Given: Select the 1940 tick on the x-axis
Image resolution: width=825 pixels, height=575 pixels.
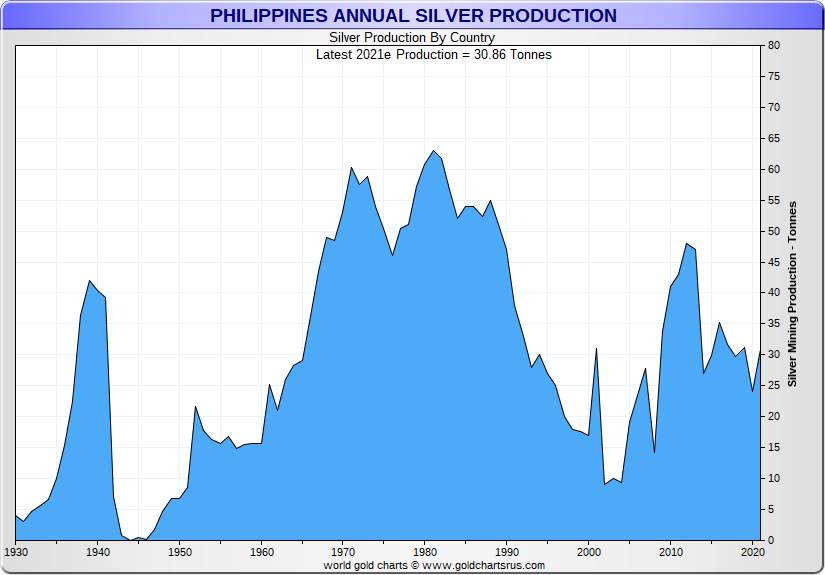Looking at the screenshot, I should (x=97, y=551).
